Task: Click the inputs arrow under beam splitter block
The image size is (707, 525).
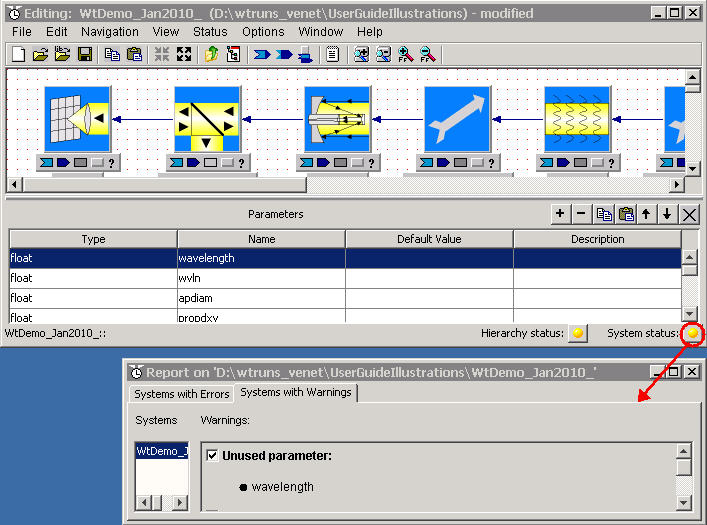Action: (x=176, y=163)
